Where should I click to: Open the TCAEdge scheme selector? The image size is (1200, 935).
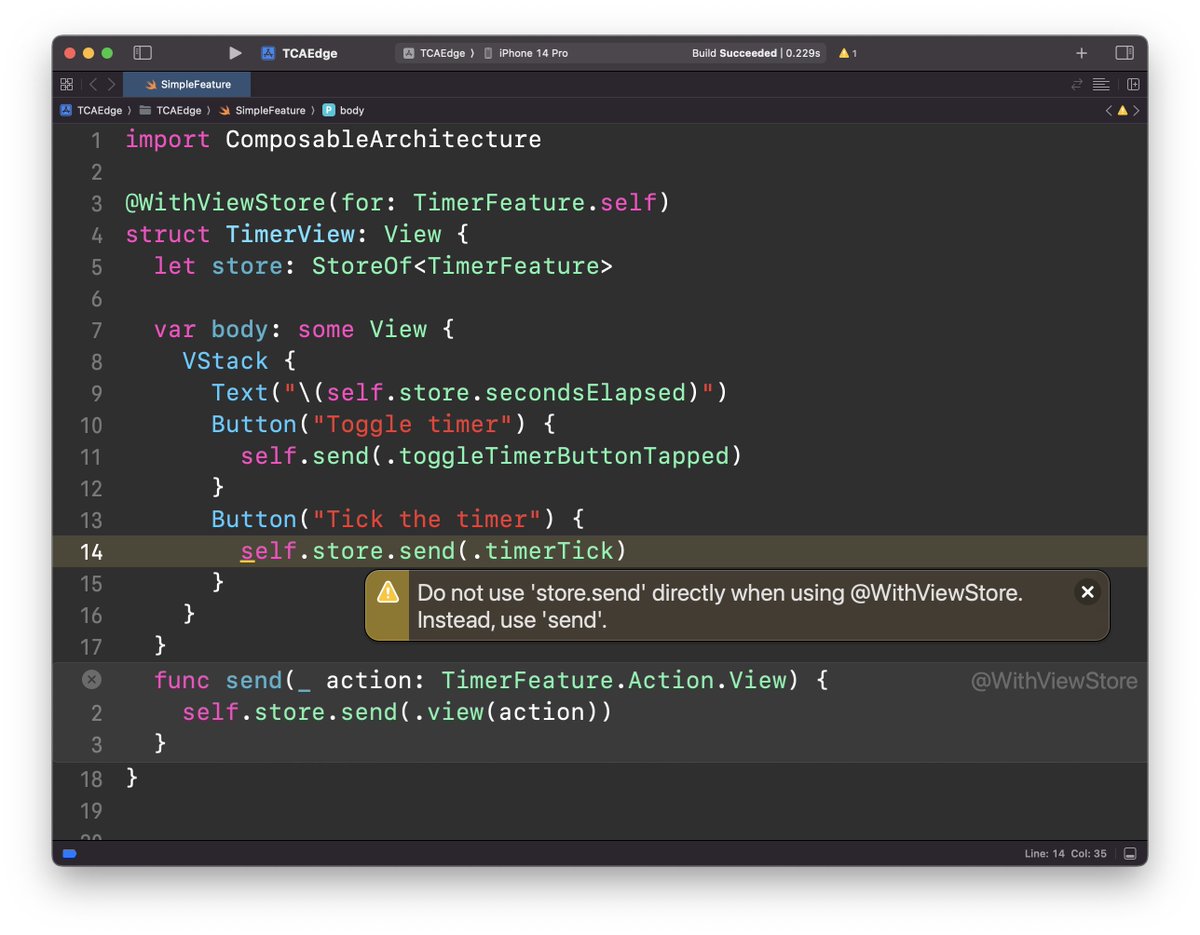point(438,53)
